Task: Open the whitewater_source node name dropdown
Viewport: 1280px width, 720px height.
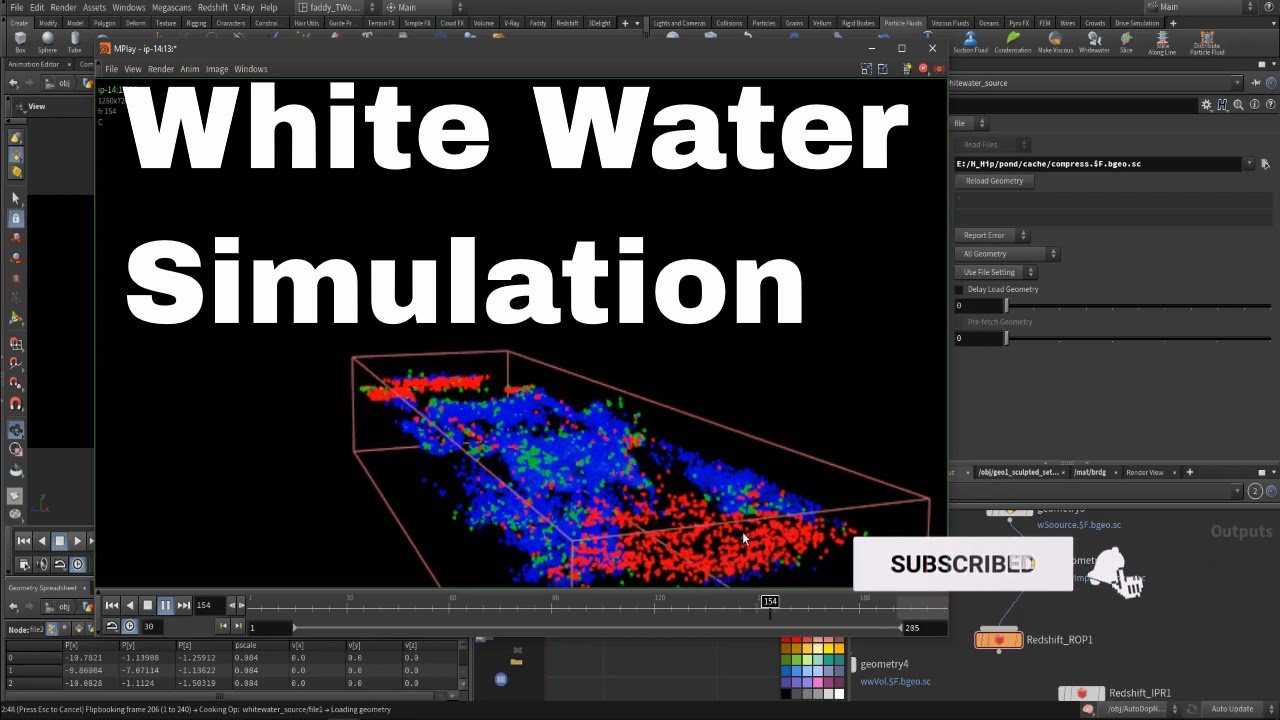Action: [1238, 83]
